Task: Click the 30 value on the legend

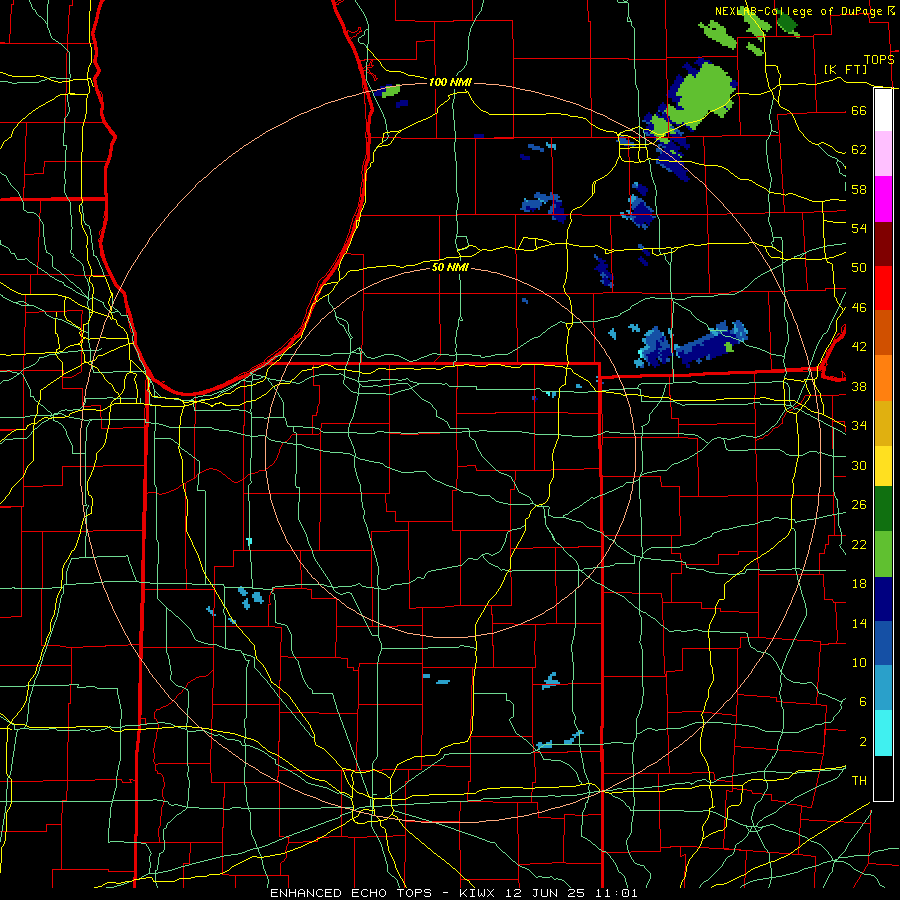Action: click(859, 465)
